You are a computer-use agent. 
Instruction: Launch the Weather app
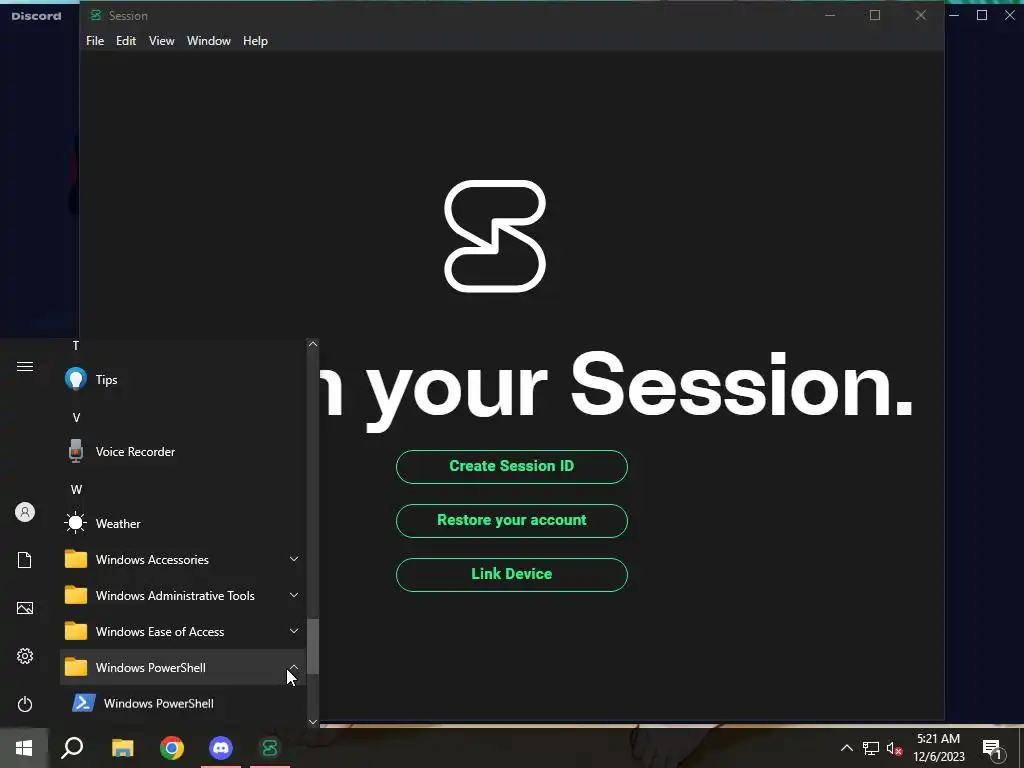coord(182,523)
